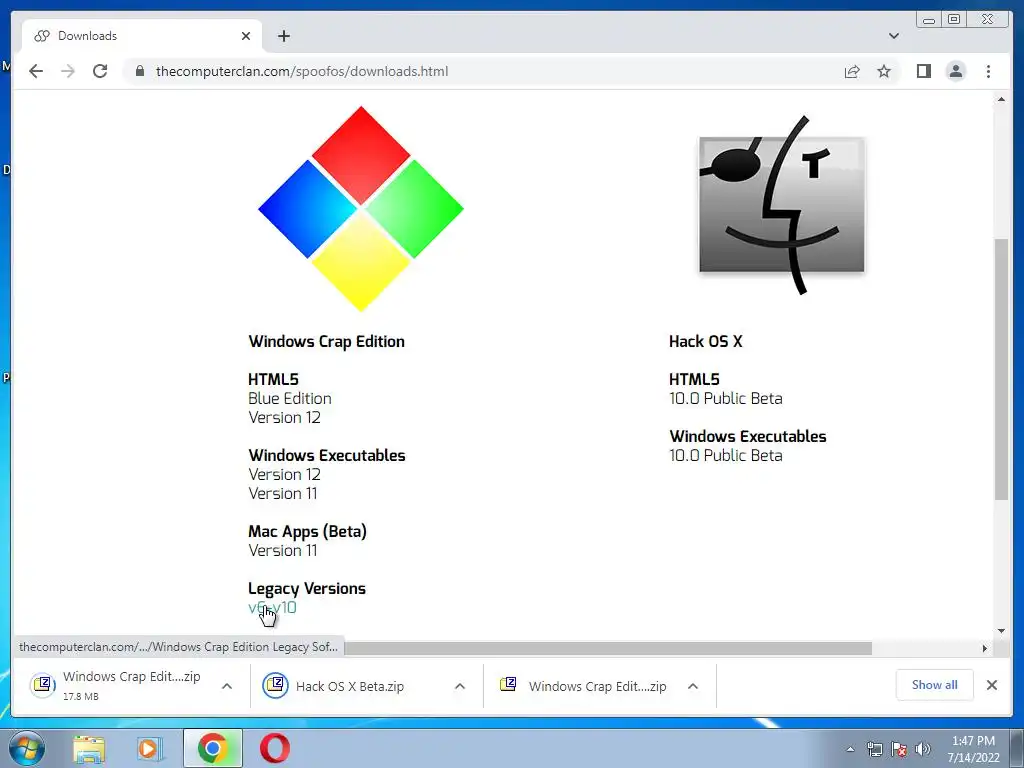The image size is (1024, 768).
Task: Launch Windows Media Player from taskbar
Action: tap(150, 748)
